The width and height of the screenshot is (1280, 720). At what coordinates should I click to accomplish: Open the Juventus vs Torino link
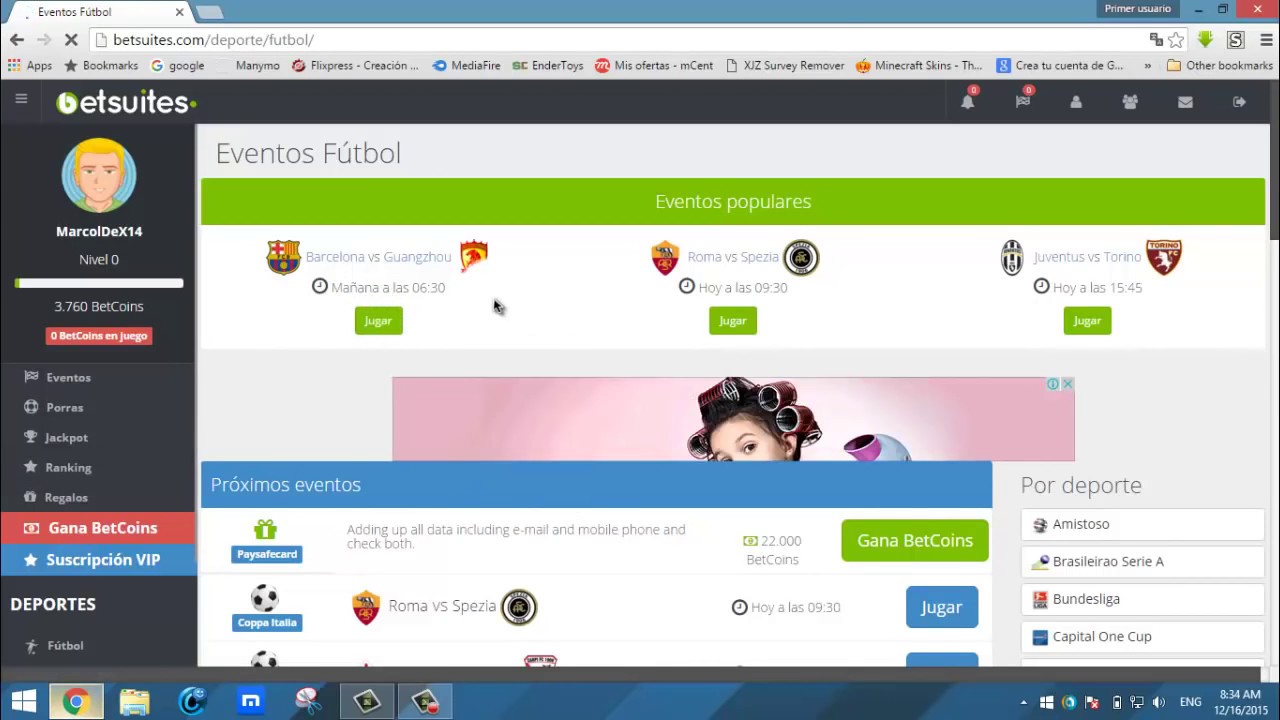[1087, 257]
